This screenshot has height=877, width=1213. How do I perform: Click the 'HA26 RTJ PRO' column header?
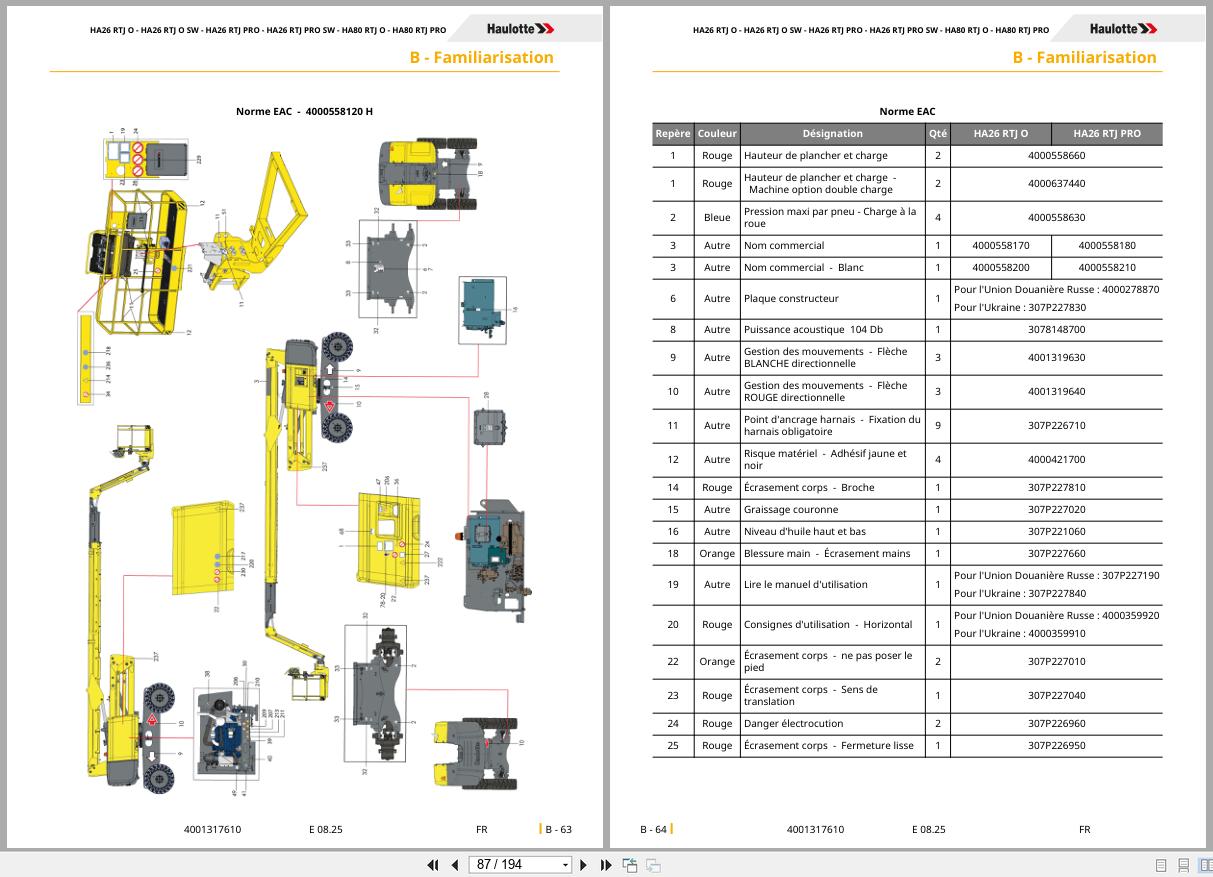click(1107, 133)
